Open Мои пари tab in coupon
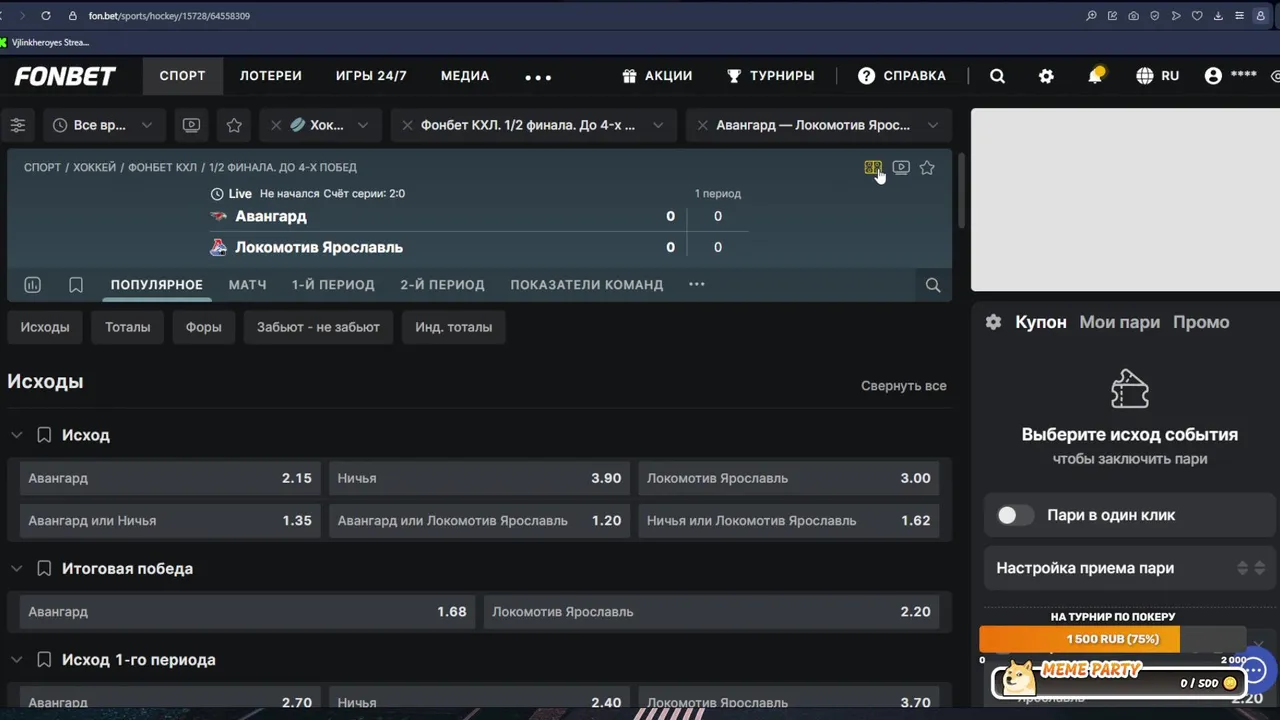 tap(1120, 322)
